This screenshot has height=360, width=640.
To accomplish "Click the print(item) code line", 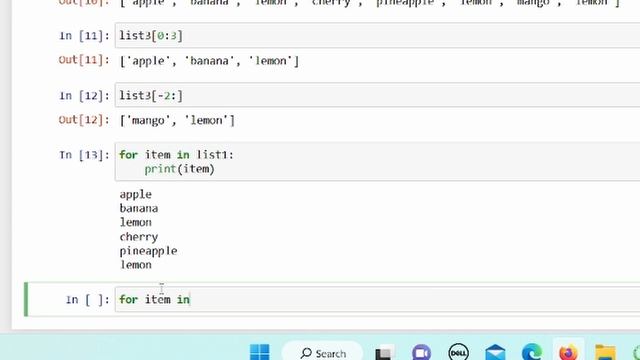I will pos(180,169).
